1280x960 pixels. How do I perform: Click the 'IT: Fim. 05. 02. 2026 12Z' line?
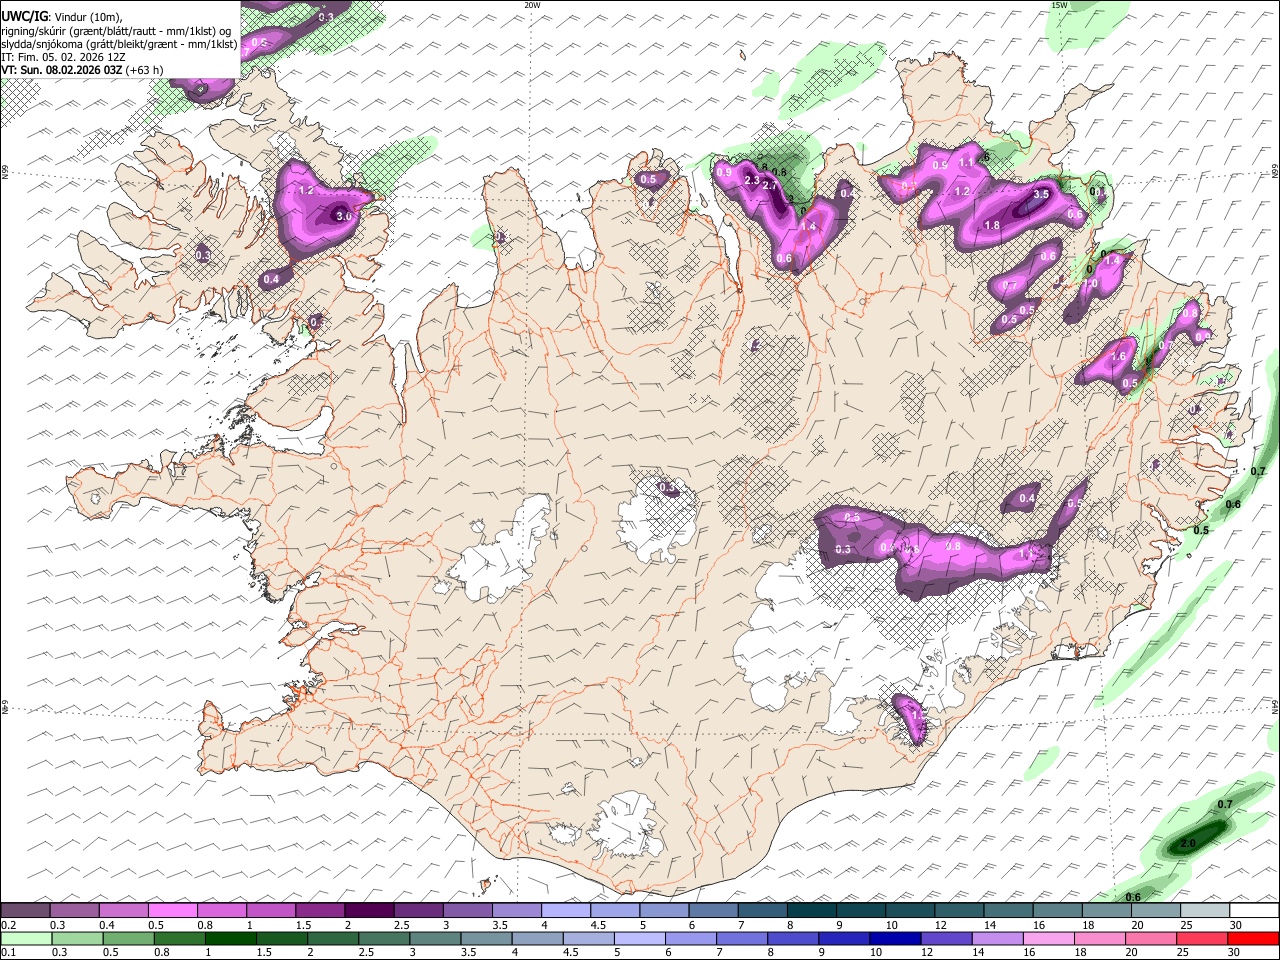(x=63, y=57)
